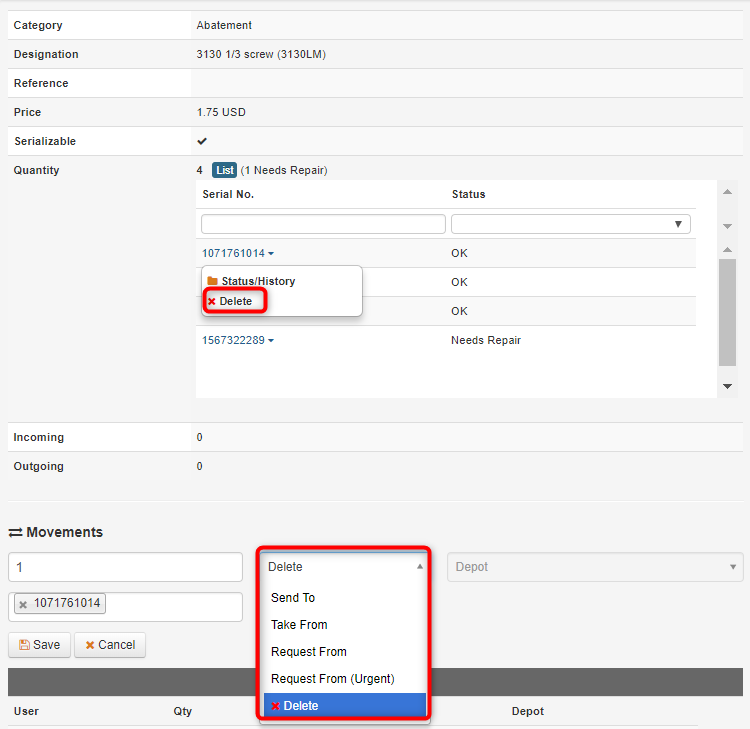Click the Cancel button

pos(110,645)
